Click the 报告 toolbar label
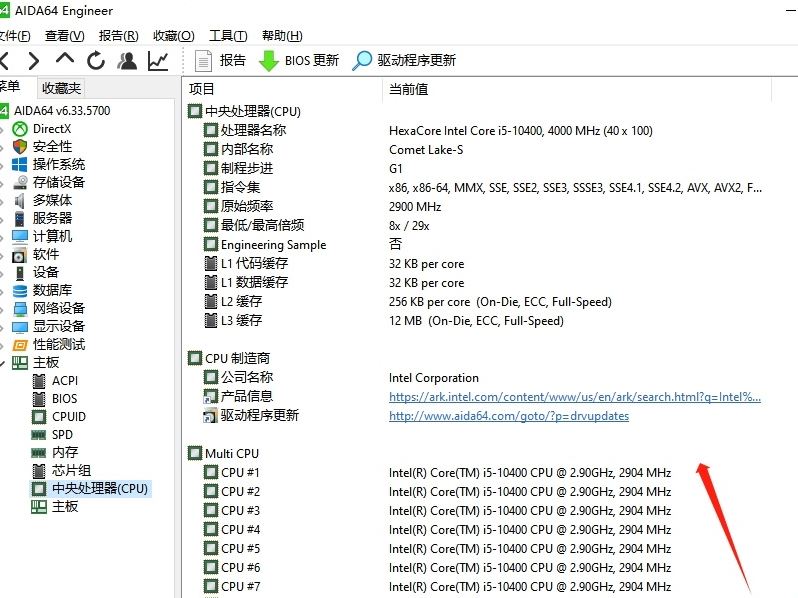This screenshot has height=598, width=798. [233, 61]
